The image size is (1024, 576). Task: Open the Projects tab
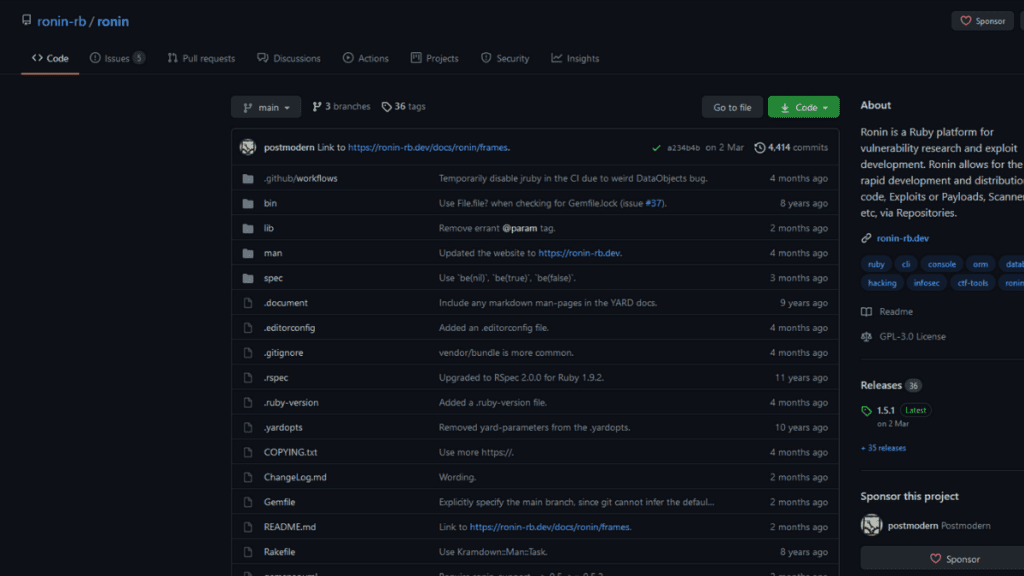(x=434, y=58)
